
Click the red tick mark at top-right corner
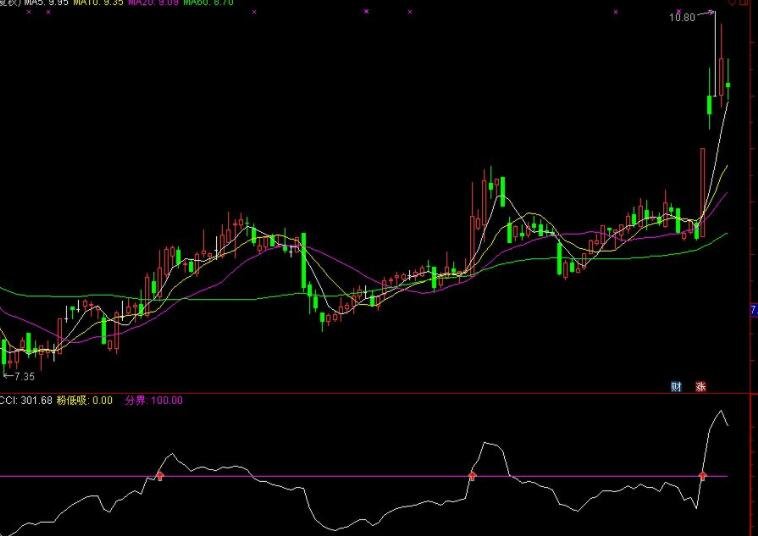click(x=741, y=3)
